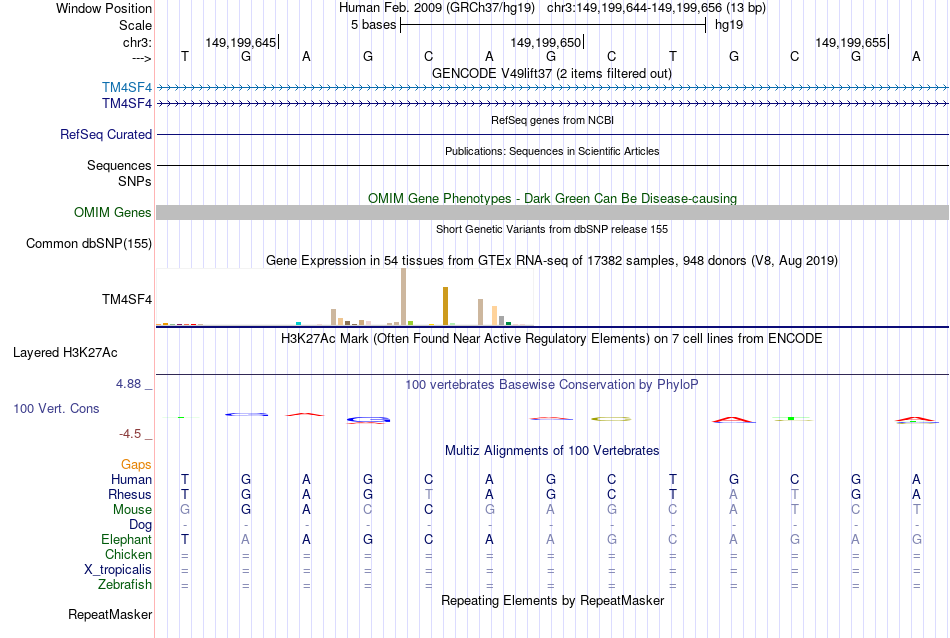Click the GTEx Gene Expression track title

pos(552,261)
